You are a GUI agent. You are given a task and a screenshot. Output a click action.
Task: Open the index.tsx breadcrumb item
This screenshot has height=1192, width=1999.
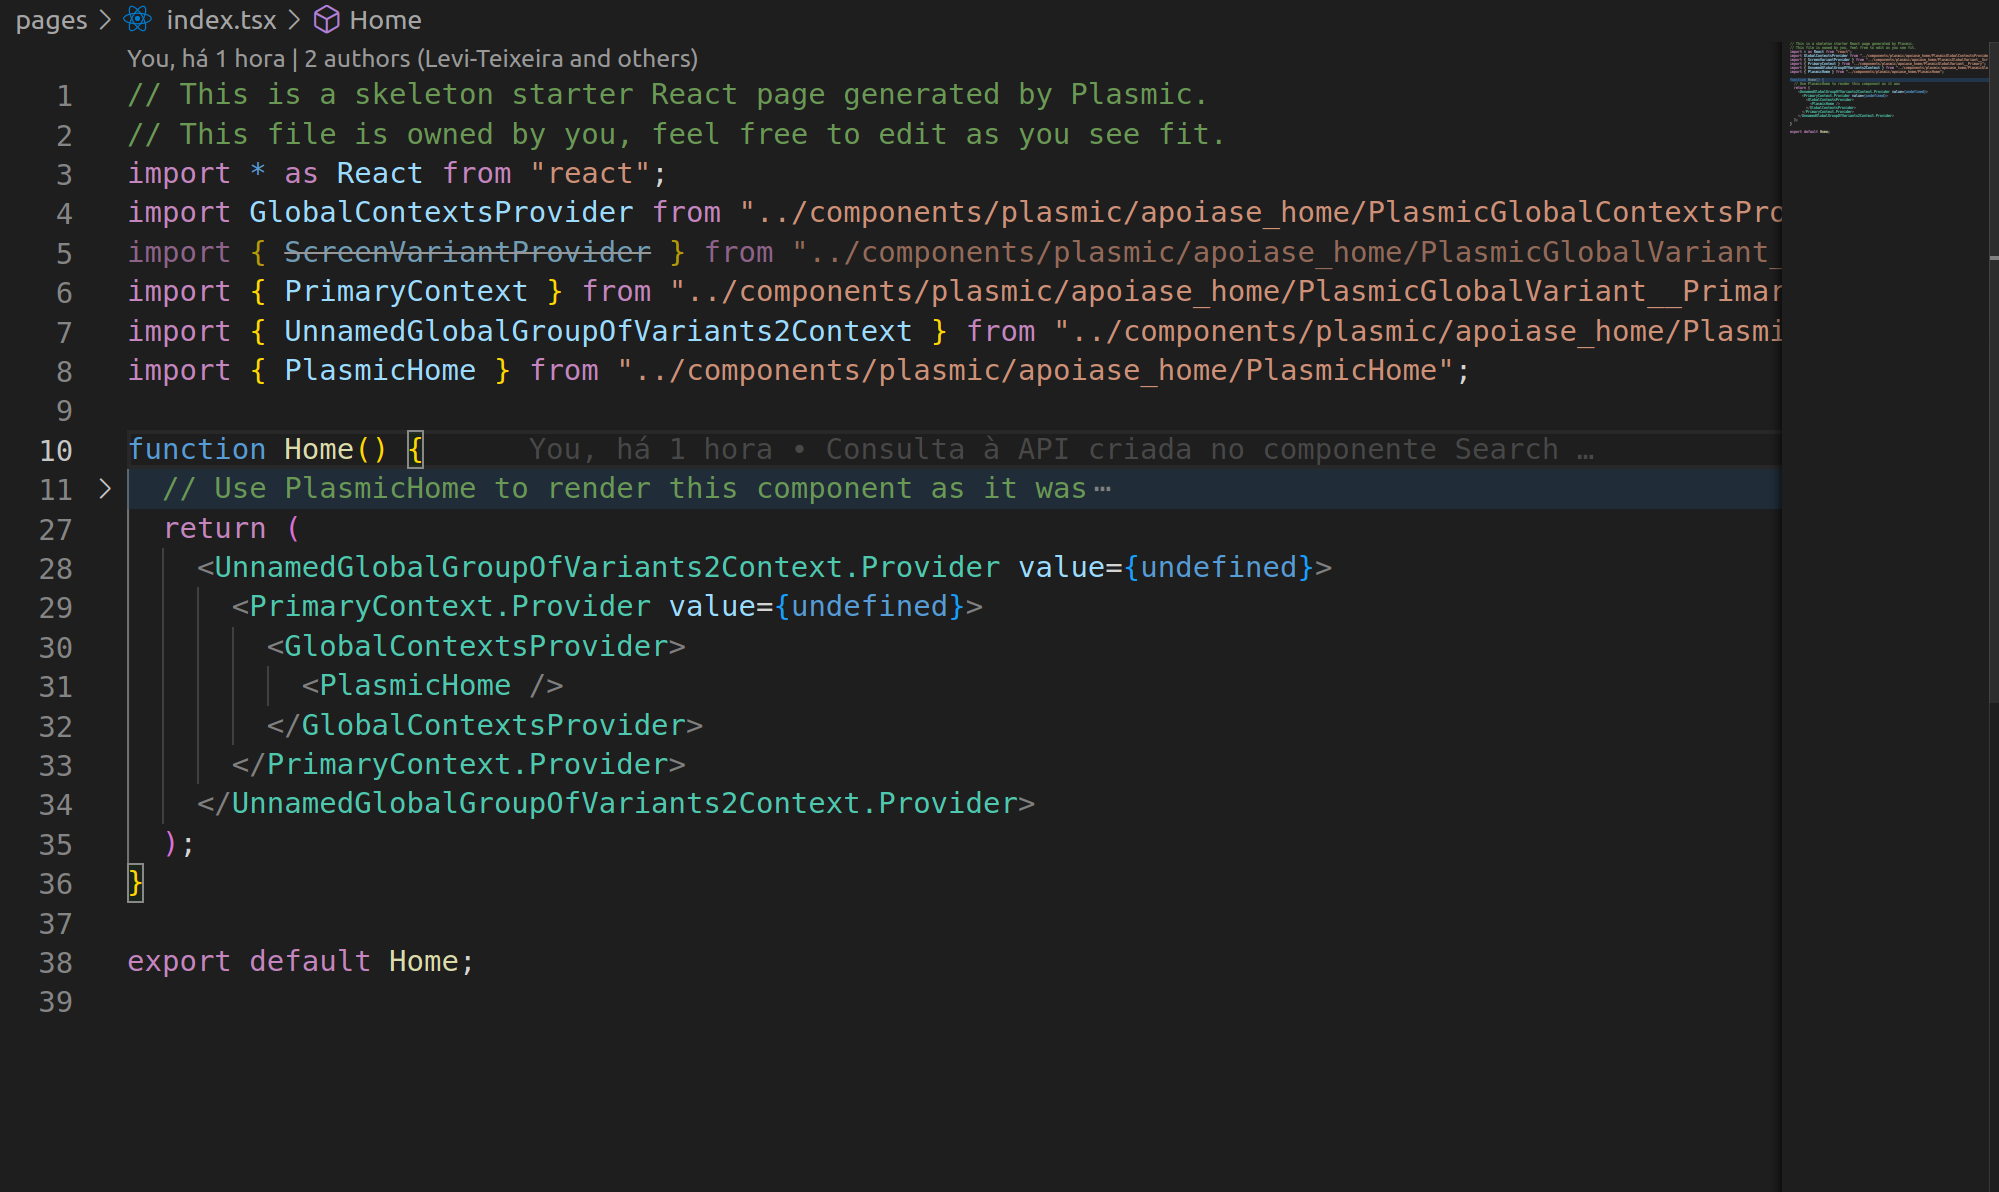(220, 20)
